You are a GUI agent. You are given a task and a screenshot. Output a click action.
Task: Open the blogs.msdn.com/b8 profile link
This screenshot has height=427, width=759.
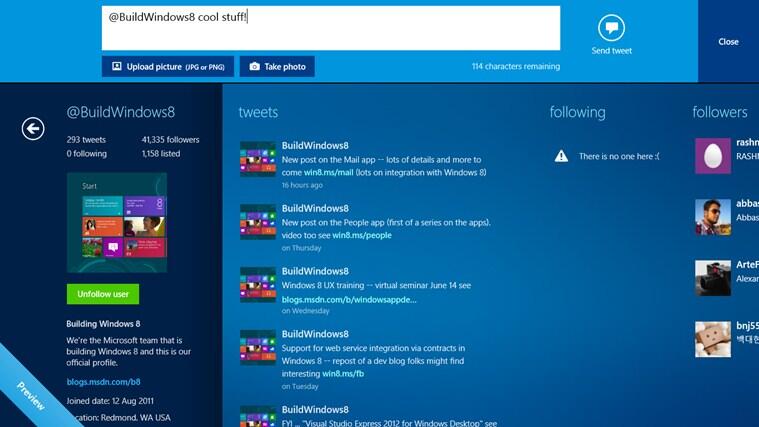pos(103,382)
